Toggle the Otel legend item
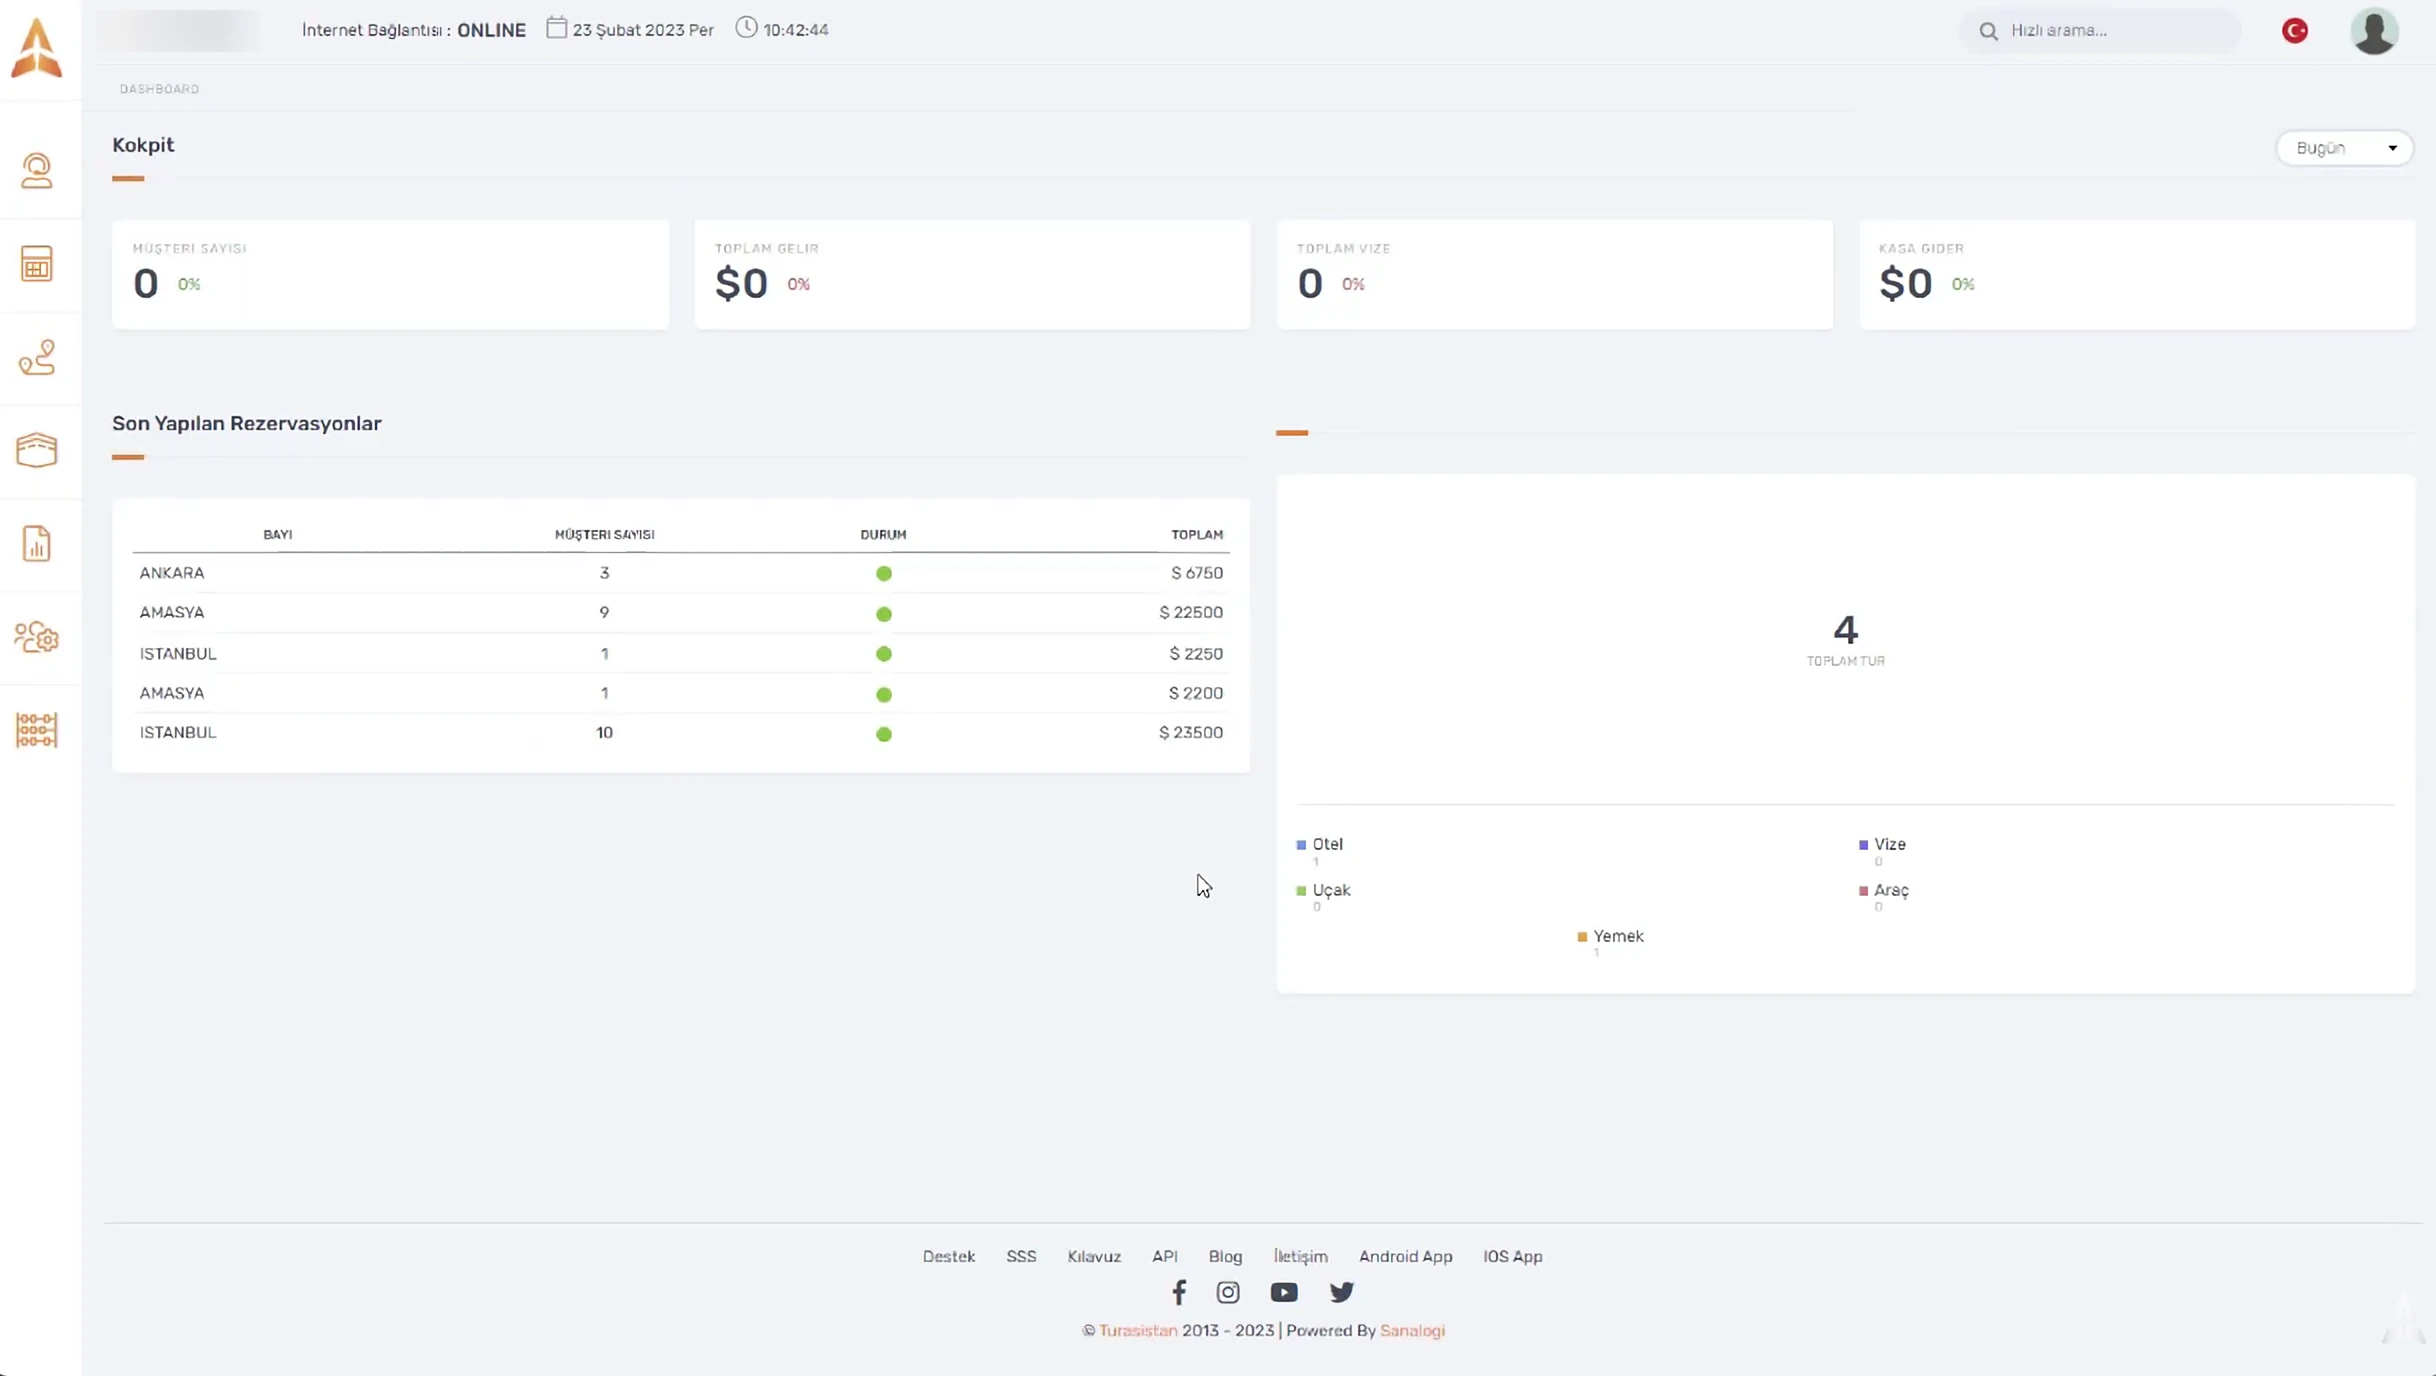 coord(1320,844)
